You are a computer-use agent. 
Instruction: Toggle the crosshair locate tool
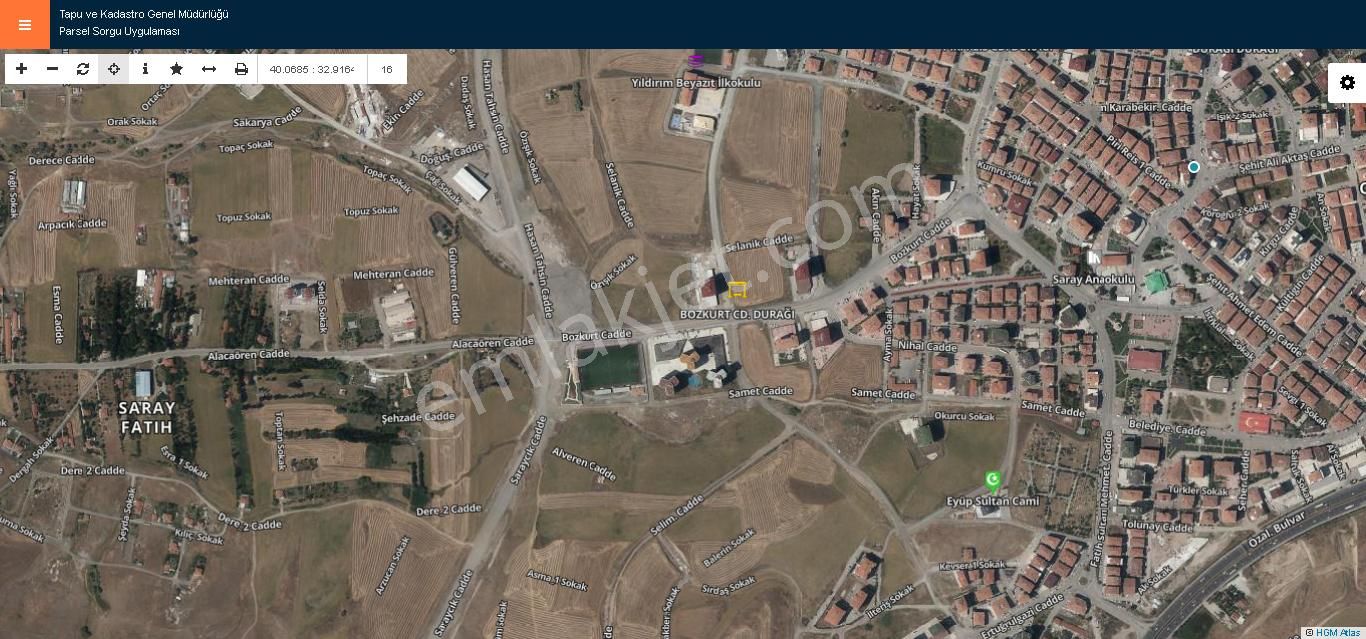tap(114, 69)
